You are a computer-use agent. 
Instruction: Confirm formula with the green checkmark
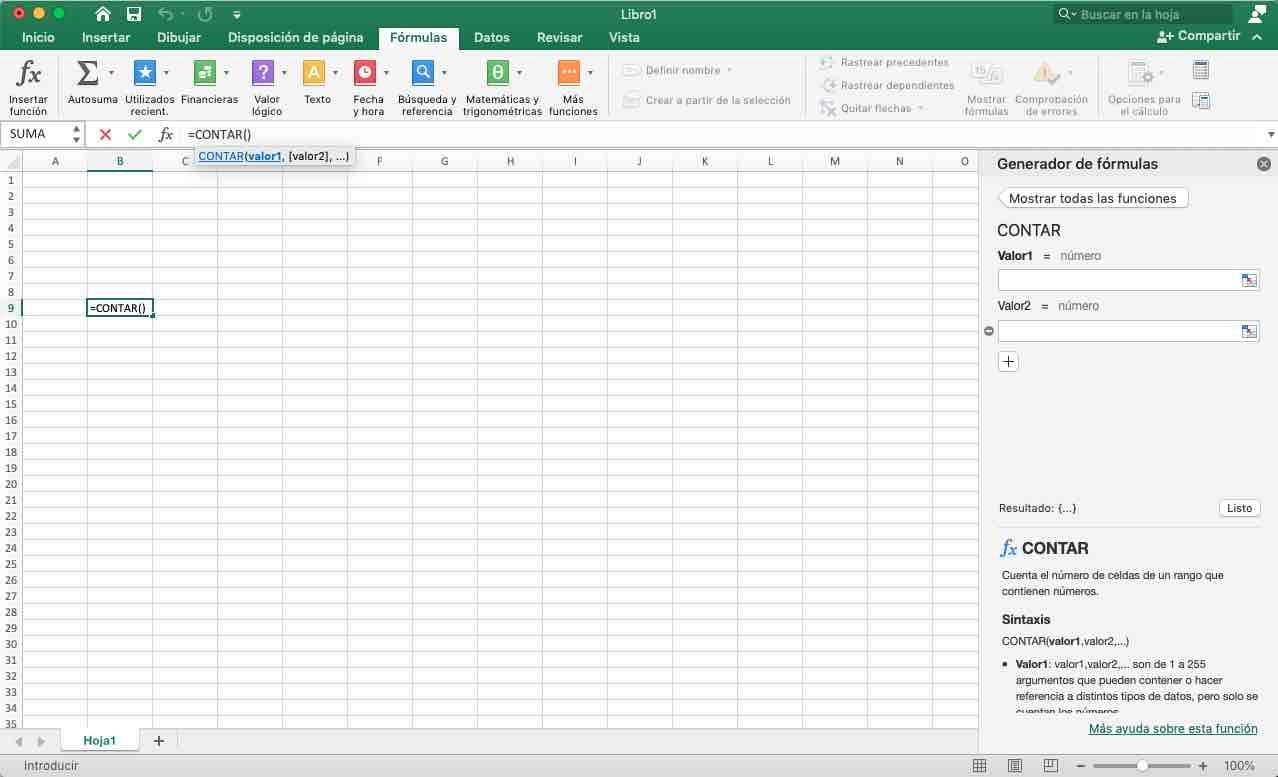pyautogui.click(x=135, y=135)
